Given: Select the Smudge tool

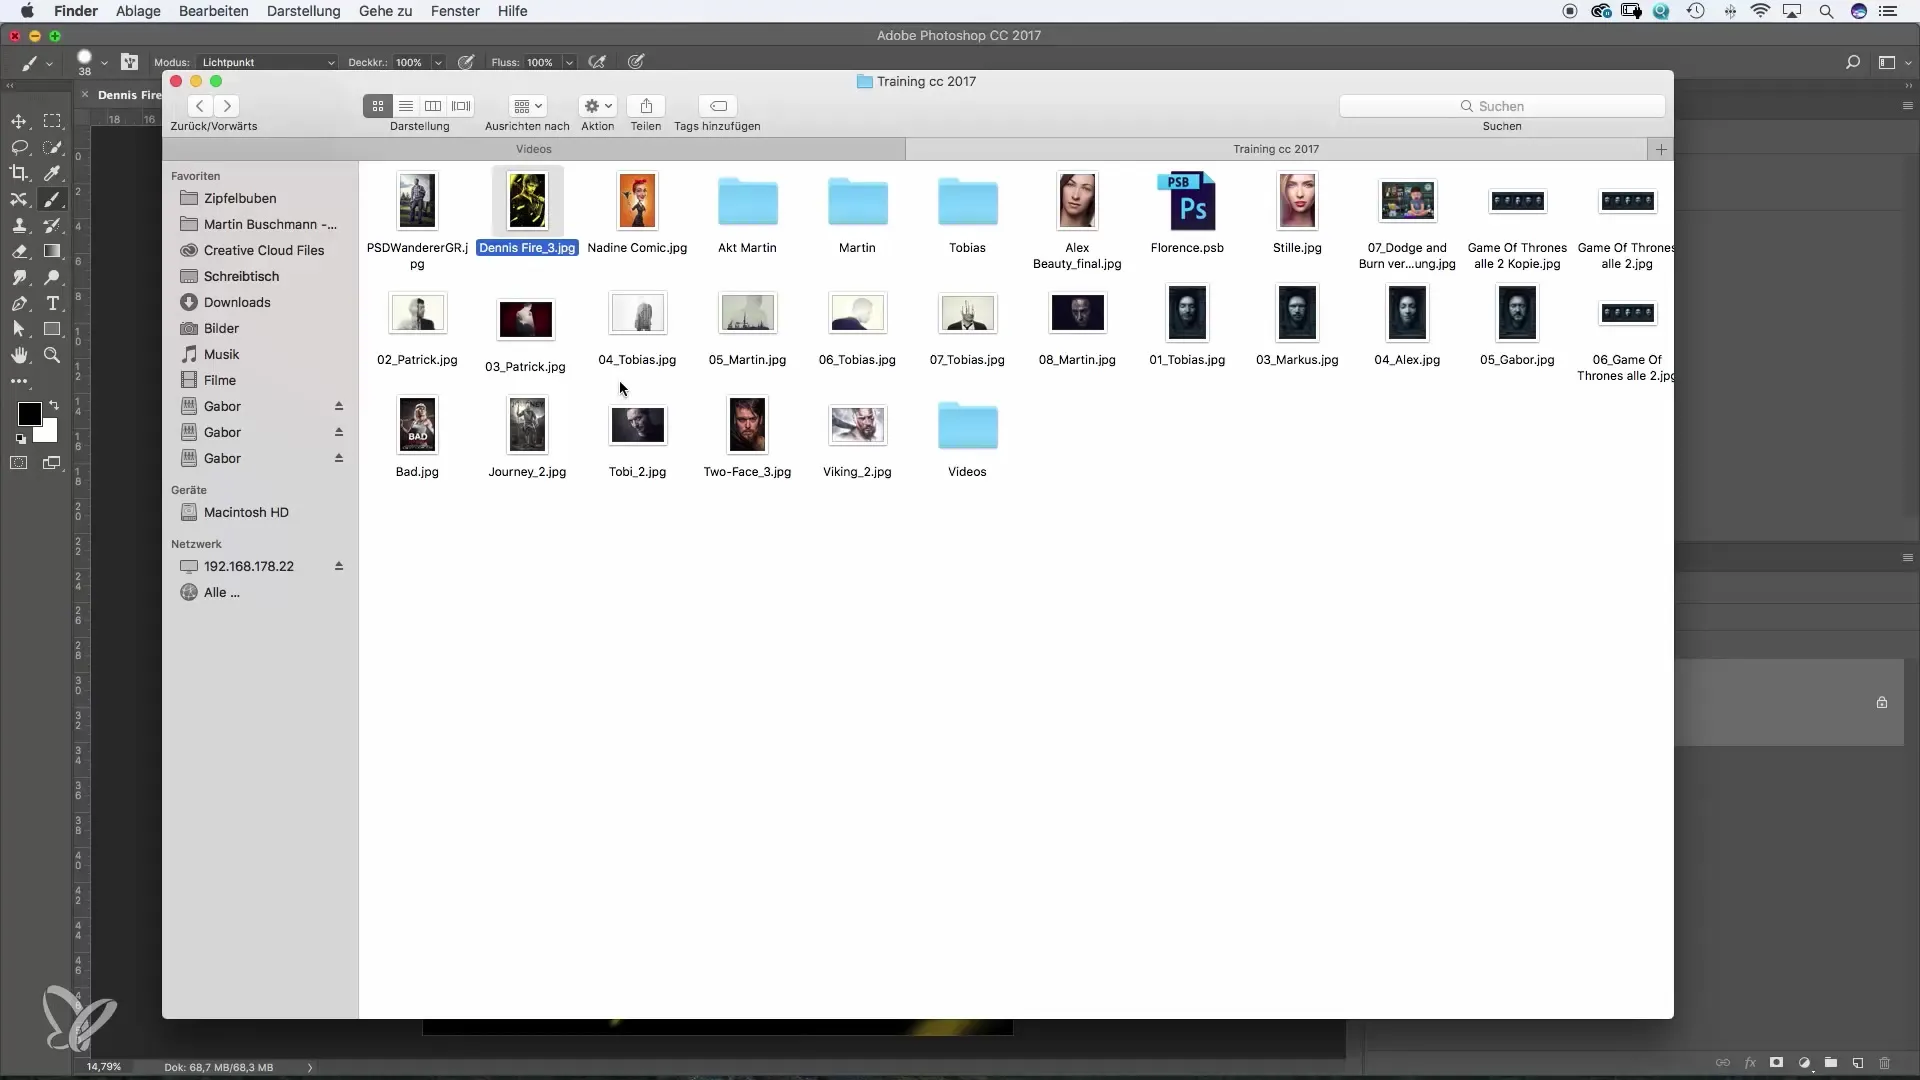Looking at the screenshot, I should pyautogui.click(x=19, y=277).
